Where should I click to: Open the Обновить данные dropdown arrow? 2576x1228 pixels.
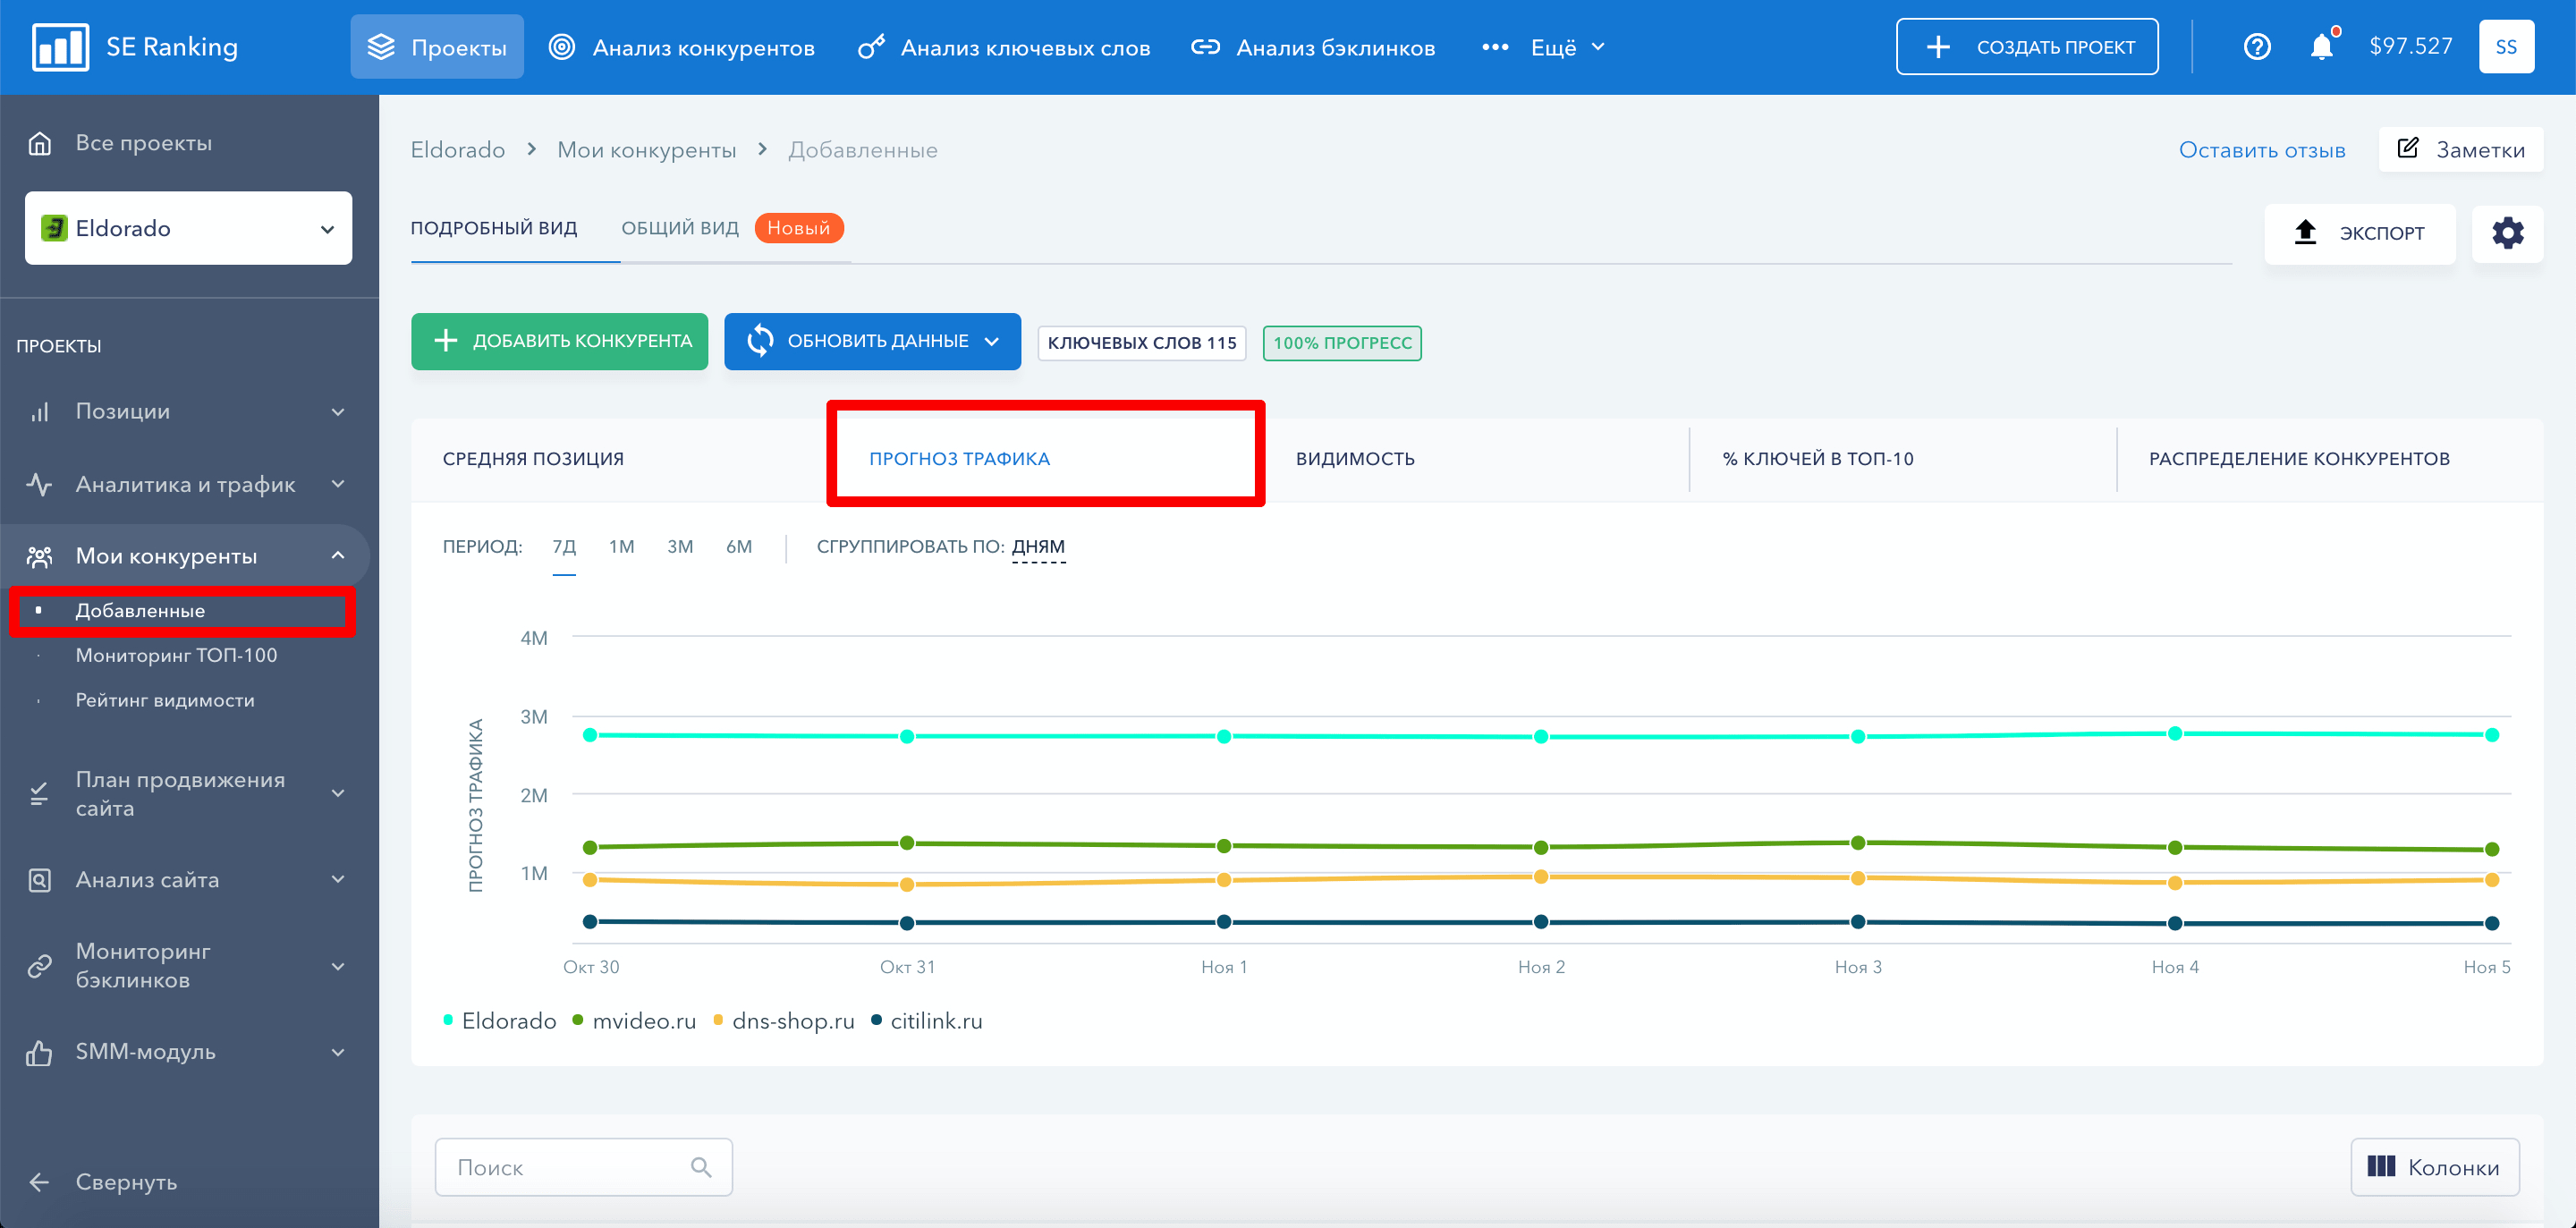992,342
